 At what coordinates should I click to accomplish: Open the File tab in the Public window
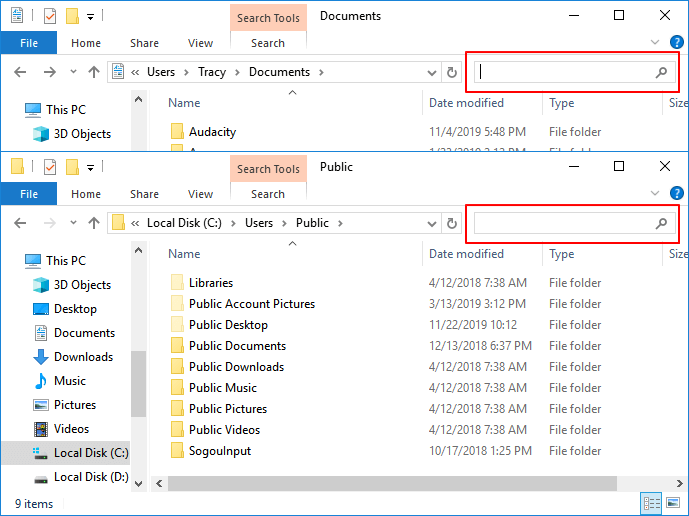tap(29, 194)
